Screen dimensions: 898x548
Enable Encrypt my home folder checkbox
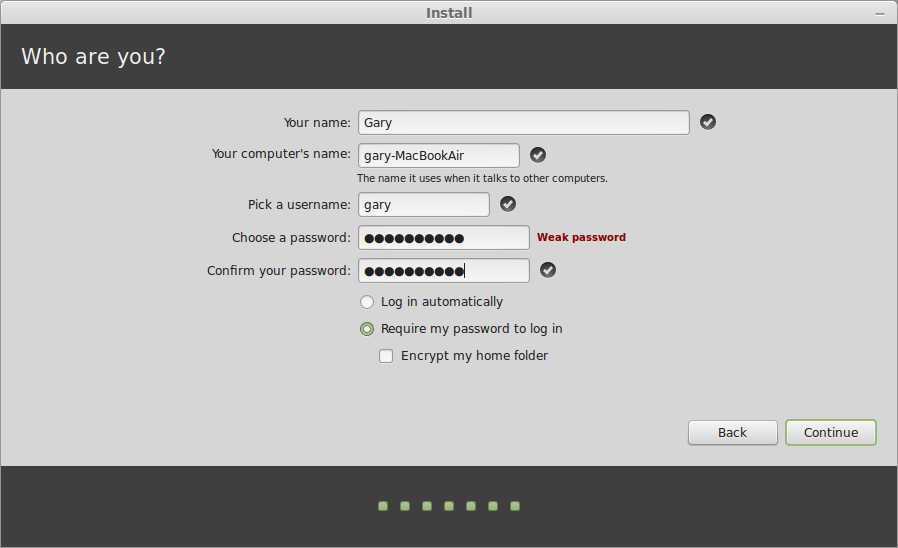[x=386, y=356]
